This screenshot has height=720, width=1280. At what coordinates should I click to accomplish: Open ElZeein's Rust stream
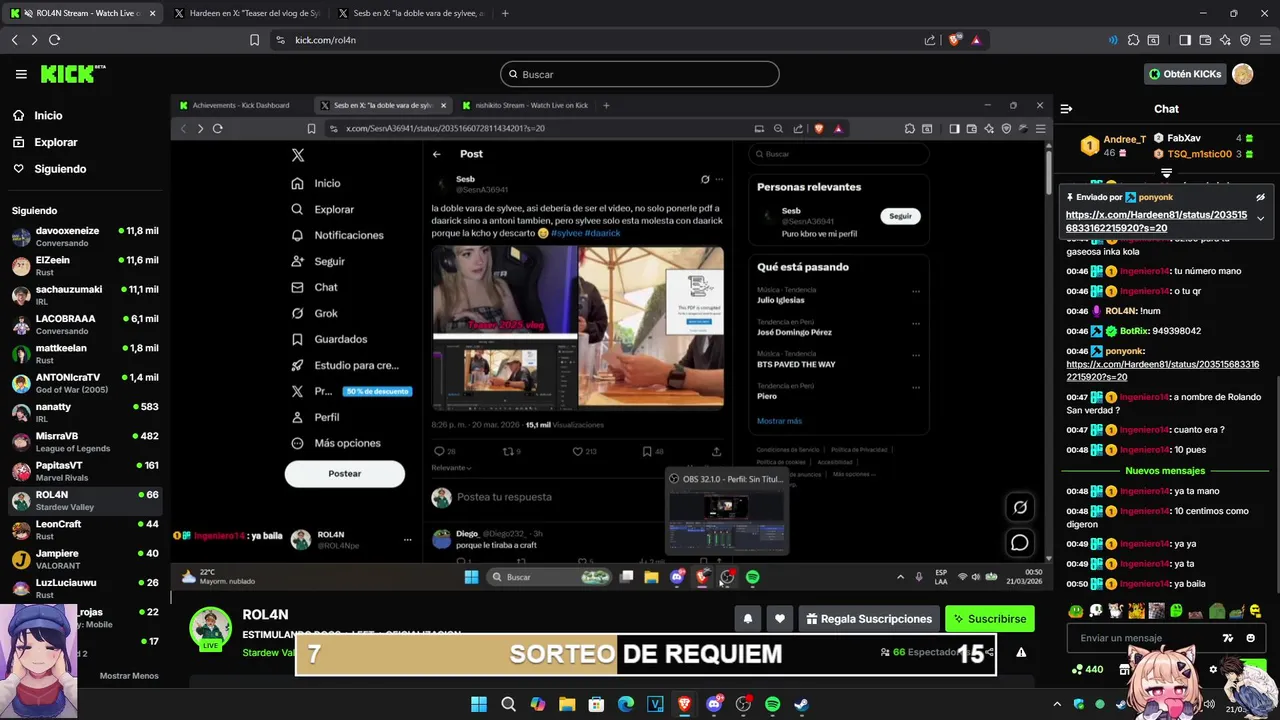85,265
